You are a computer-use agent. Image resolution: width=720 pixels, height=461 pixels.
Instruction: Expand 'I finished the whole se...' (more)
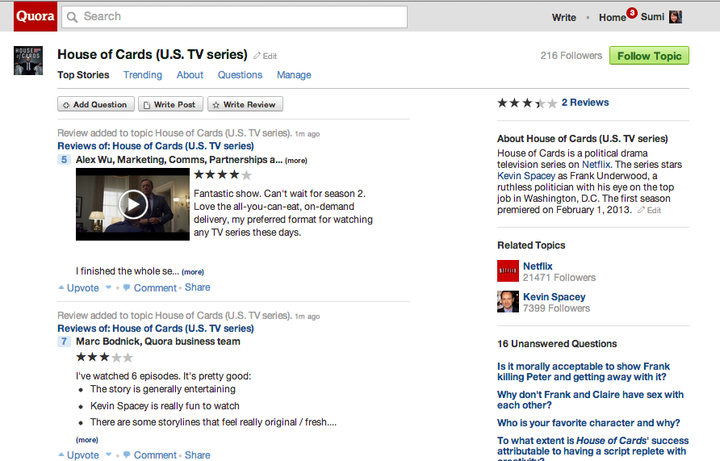(x=193, y=272)
